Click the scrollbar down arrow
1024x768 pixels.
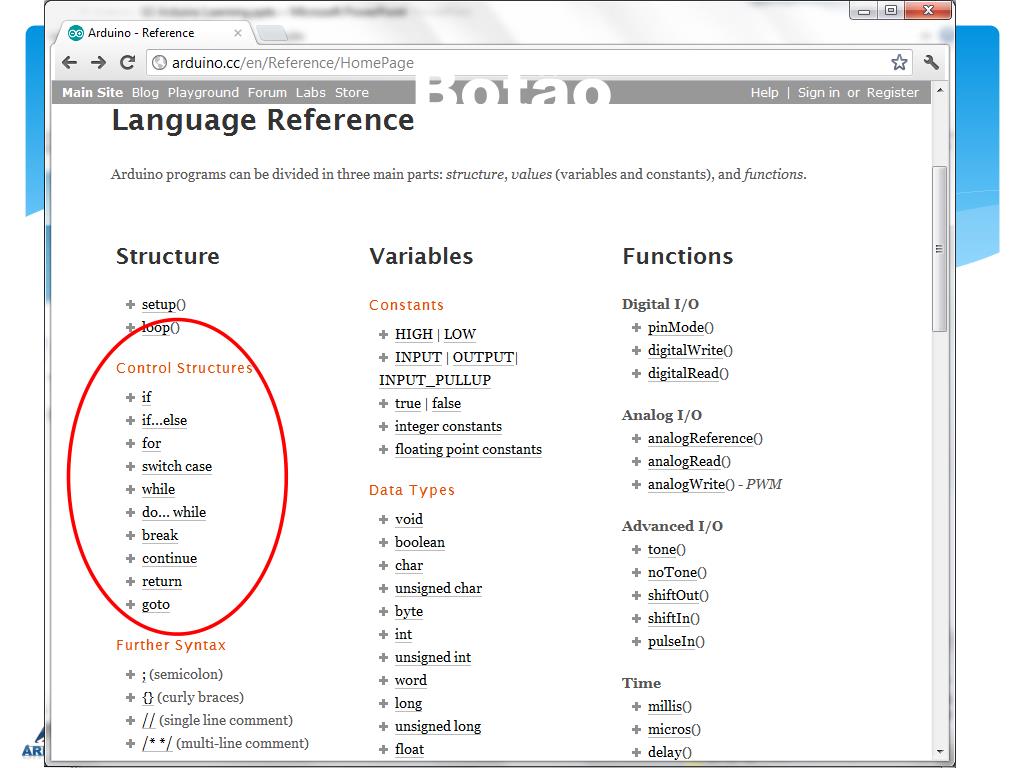(940, 752)
